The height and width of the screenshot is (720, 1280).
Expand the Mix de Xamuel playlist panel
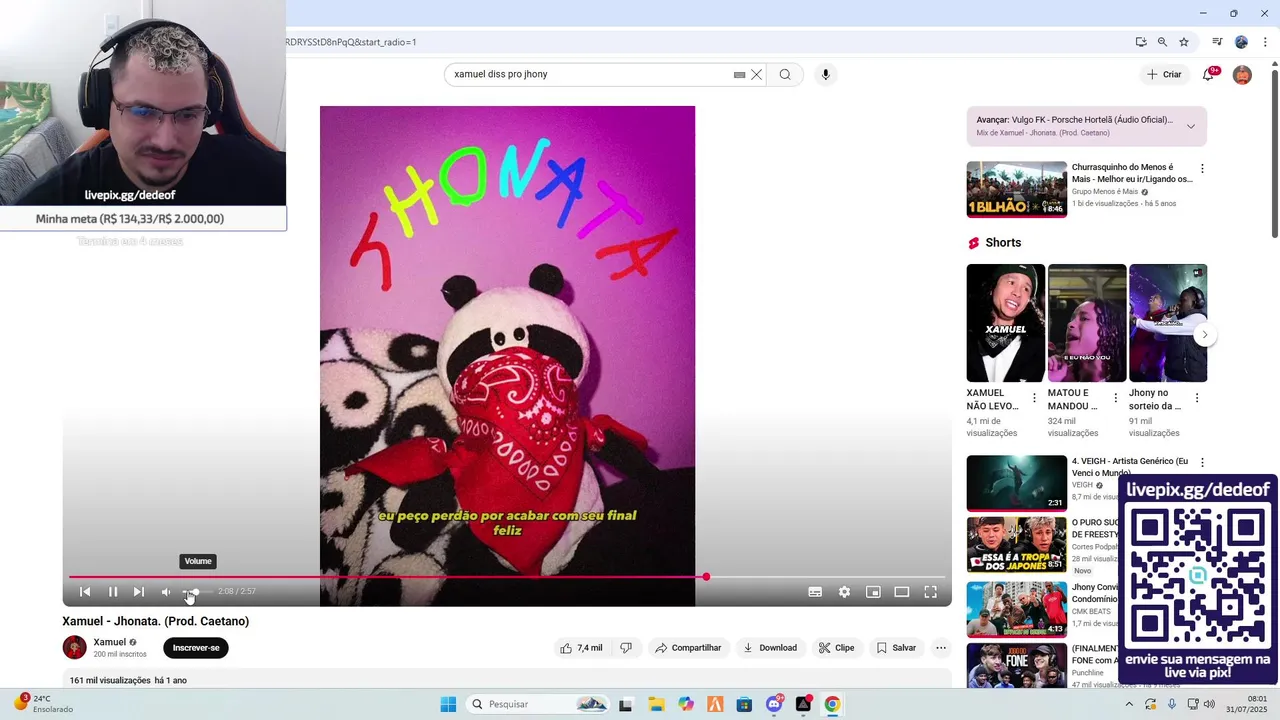tap(1191, 126)
